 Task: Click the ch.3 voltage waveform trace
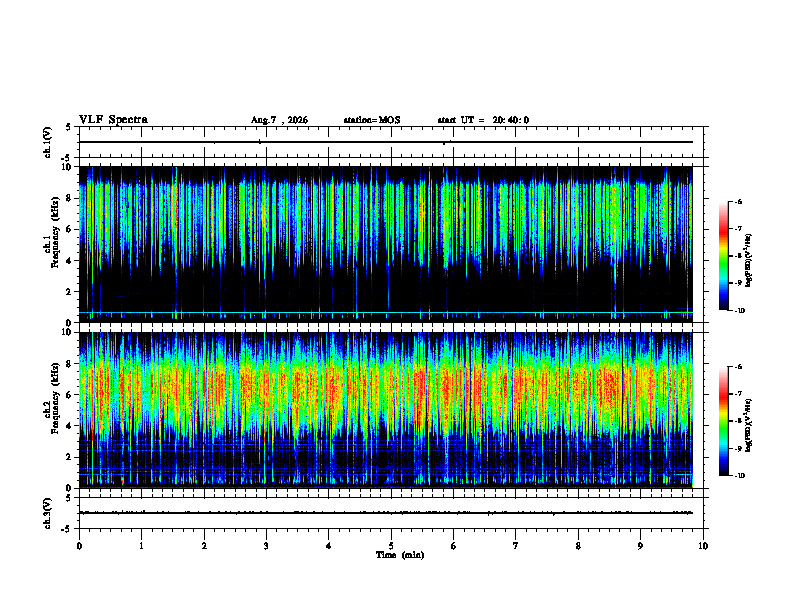[386, 513]
